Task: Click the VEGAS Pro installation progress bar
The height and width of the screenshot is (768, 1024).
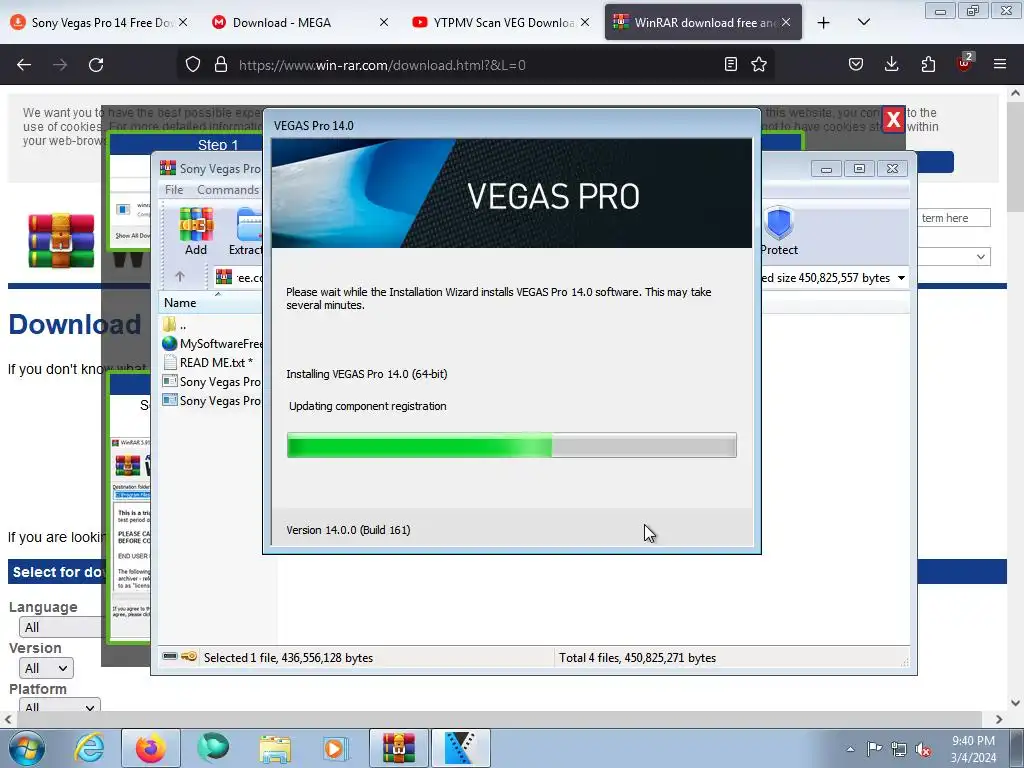Action: click(511, 445)
